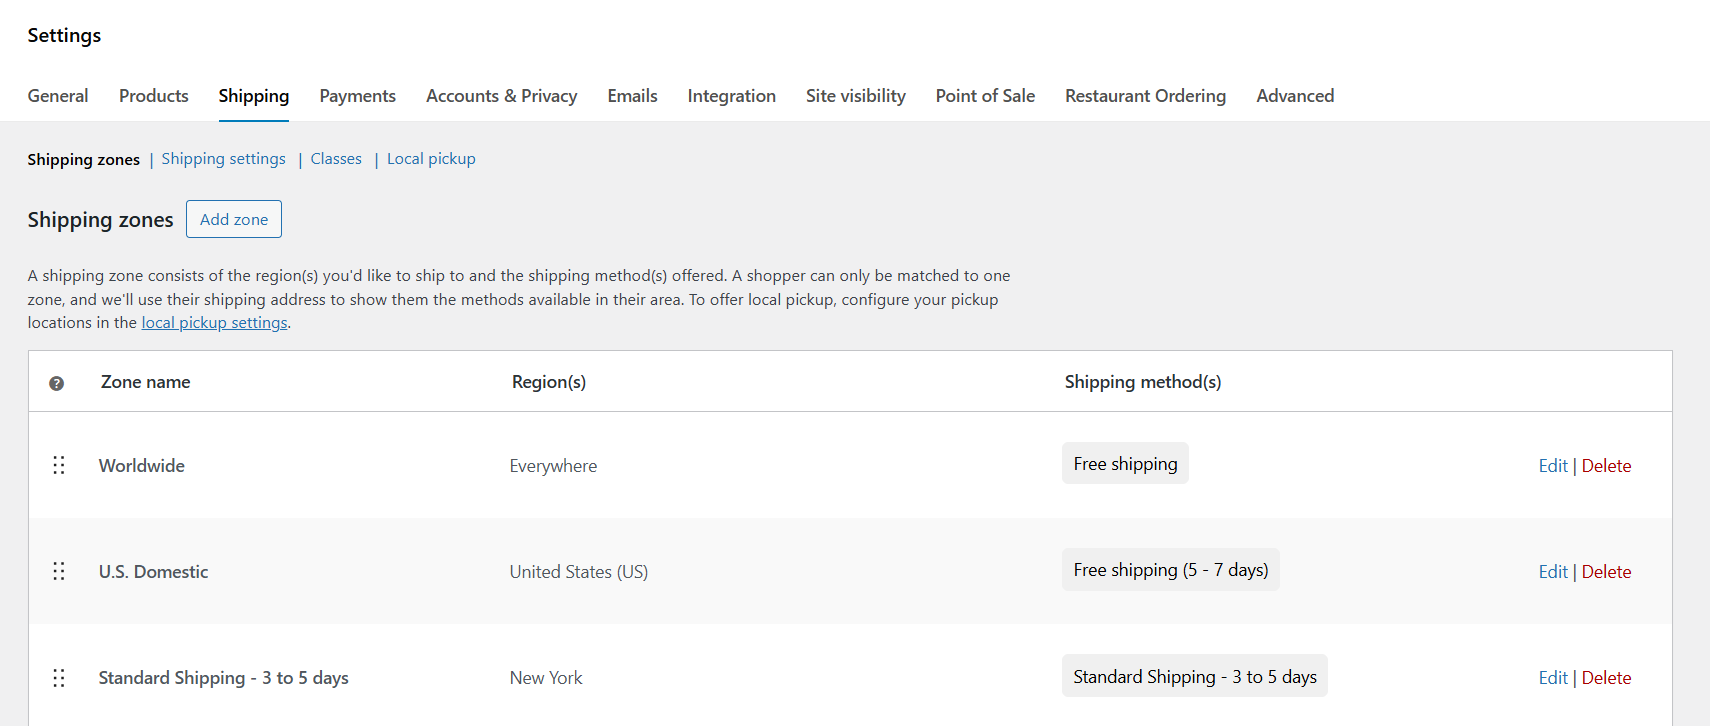The width and height of the screenshot is (1710, 726).
Task: Delete the U.S. Domestic zone
Action: (1606, 571)
